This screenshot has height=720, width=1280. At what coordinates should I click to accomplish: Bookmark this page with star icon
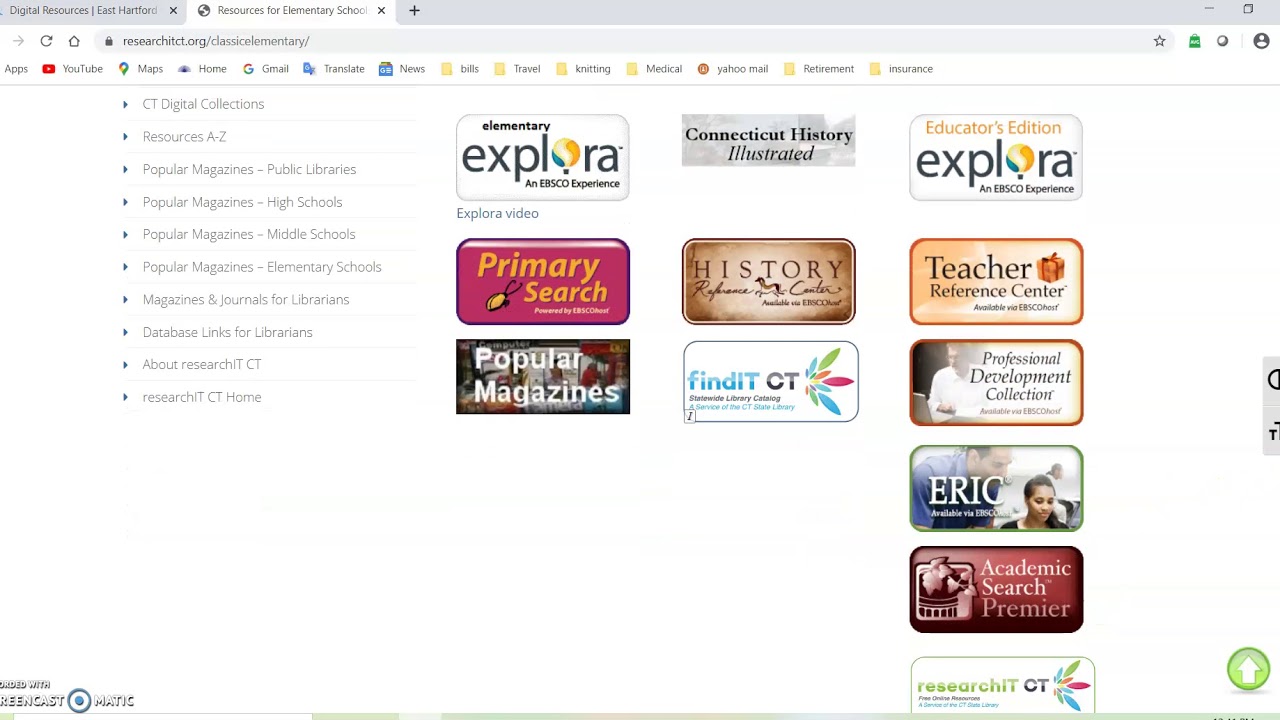click(1160, 41)
